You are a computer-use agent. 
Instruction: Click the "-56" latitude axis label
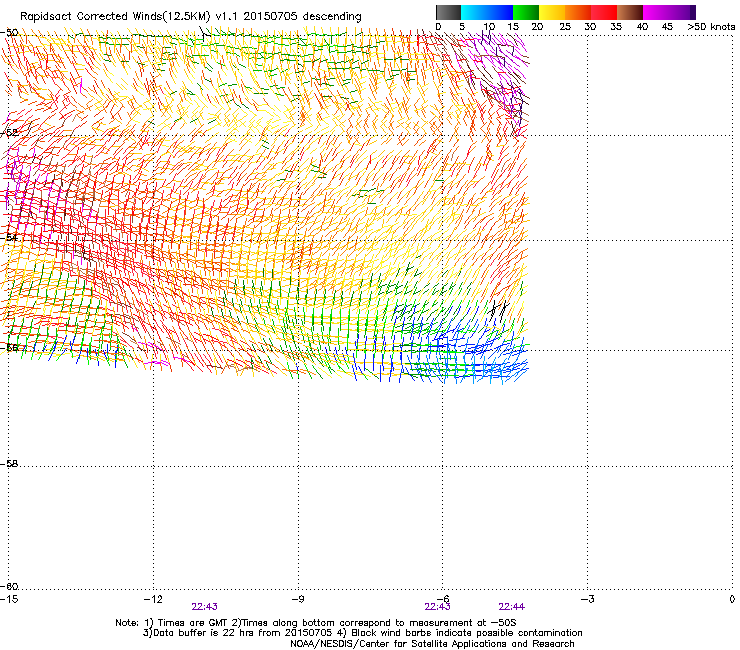tap(9, 347)
